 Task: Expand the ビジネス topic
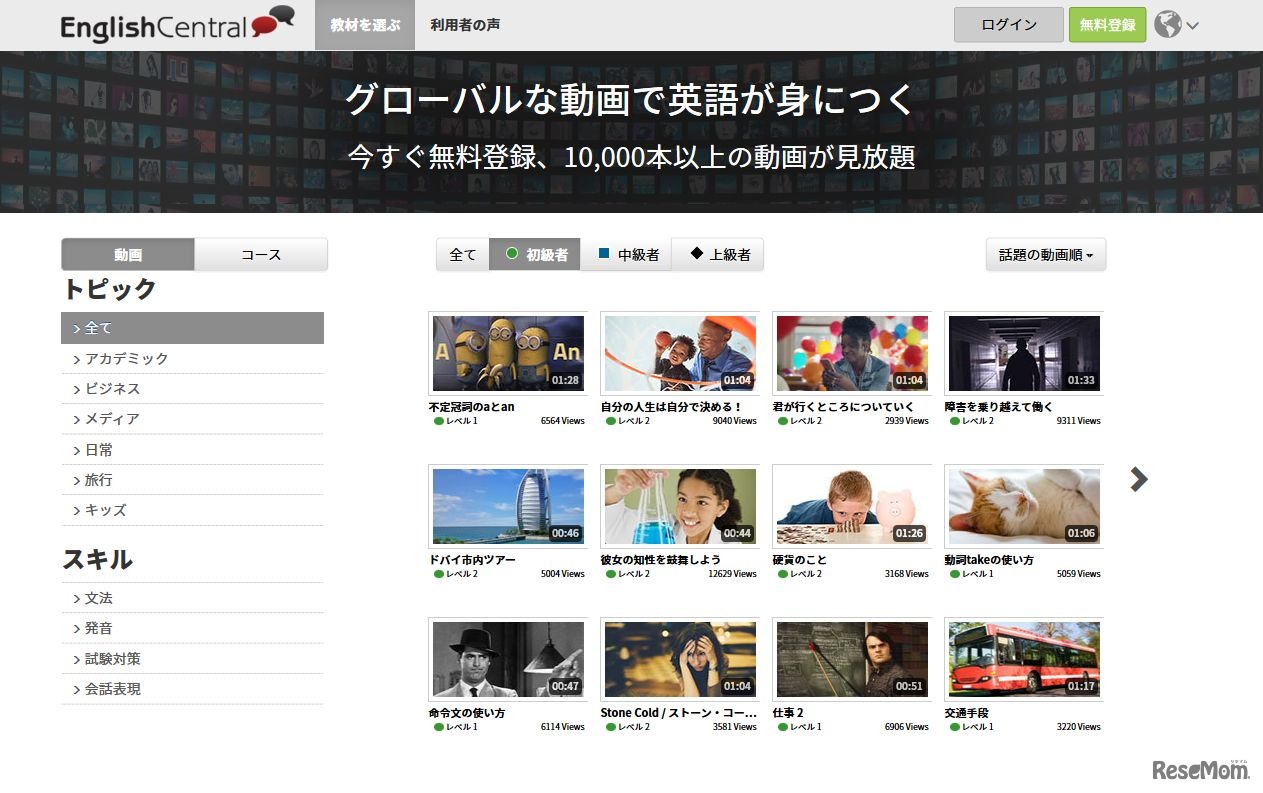coord(112,389)
